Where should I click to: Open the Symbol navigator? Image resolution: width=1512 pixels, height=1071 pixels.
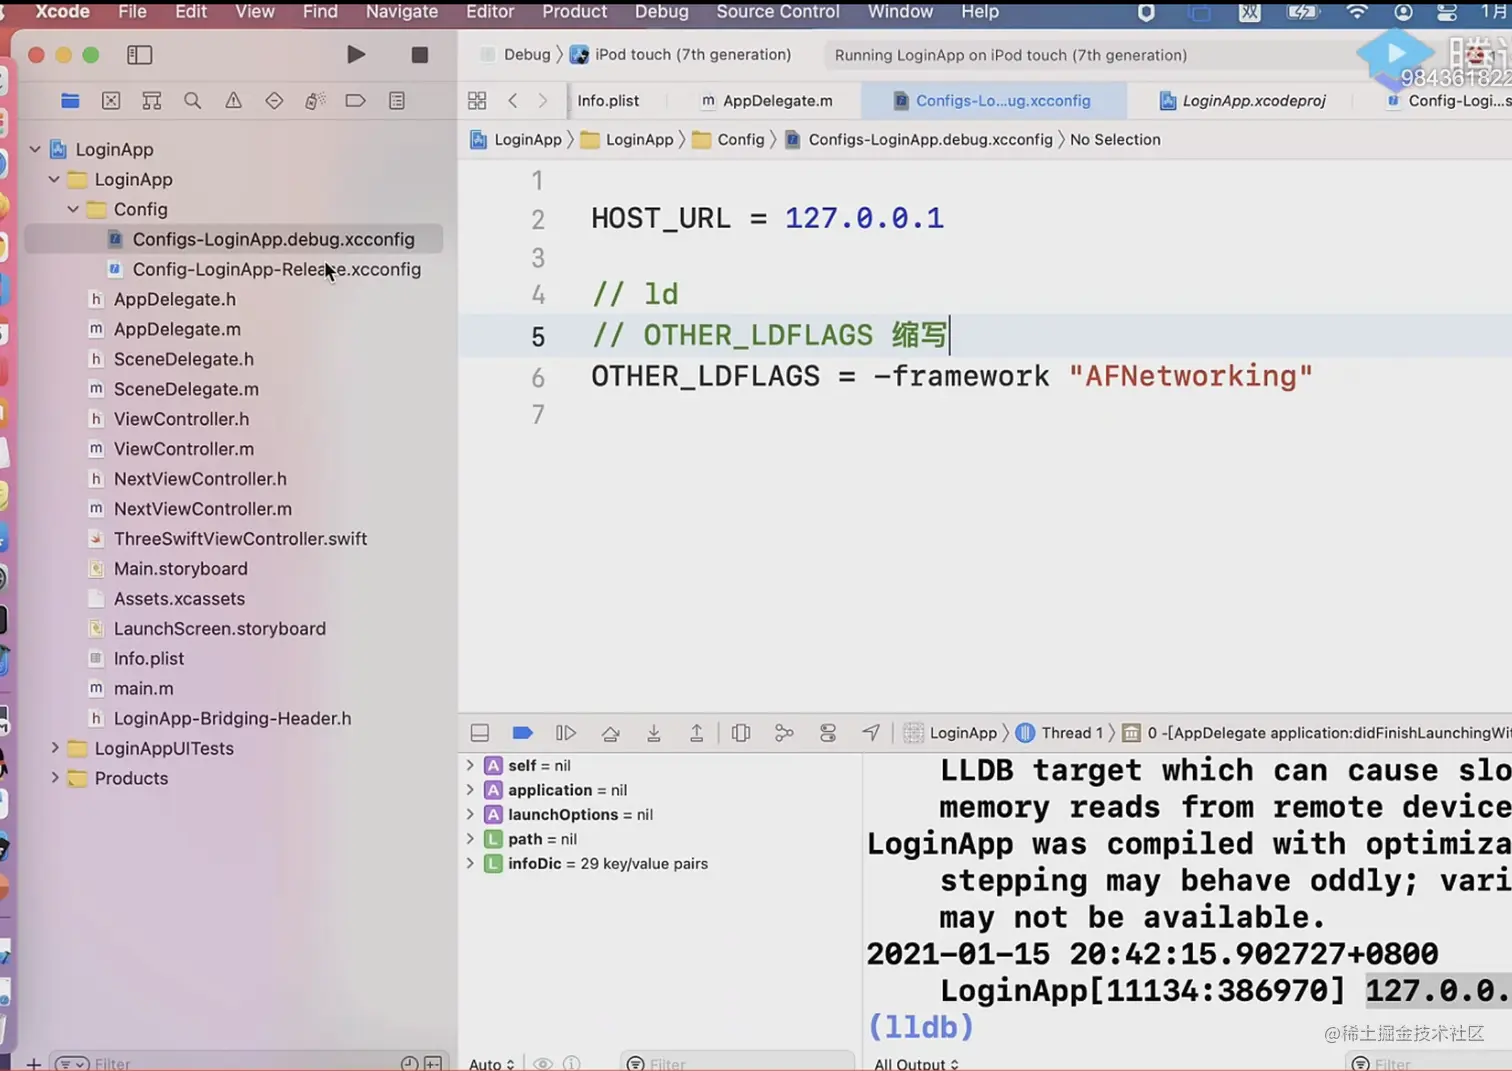pyautogui.click(x=152, y=101)
